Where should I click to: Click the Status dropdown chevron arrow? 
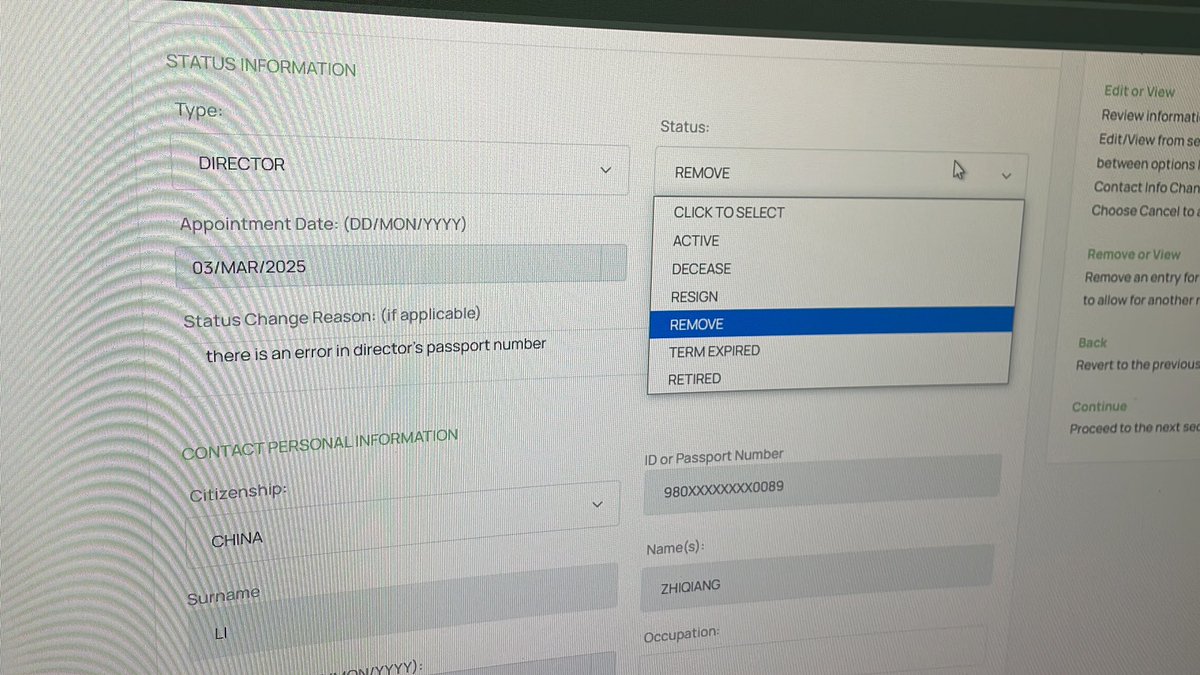[1006, 176]
